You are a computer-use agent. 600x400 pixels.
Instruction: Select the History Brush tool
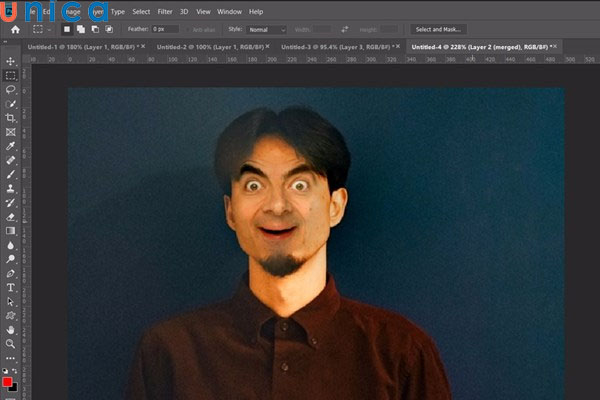point(10,202)
